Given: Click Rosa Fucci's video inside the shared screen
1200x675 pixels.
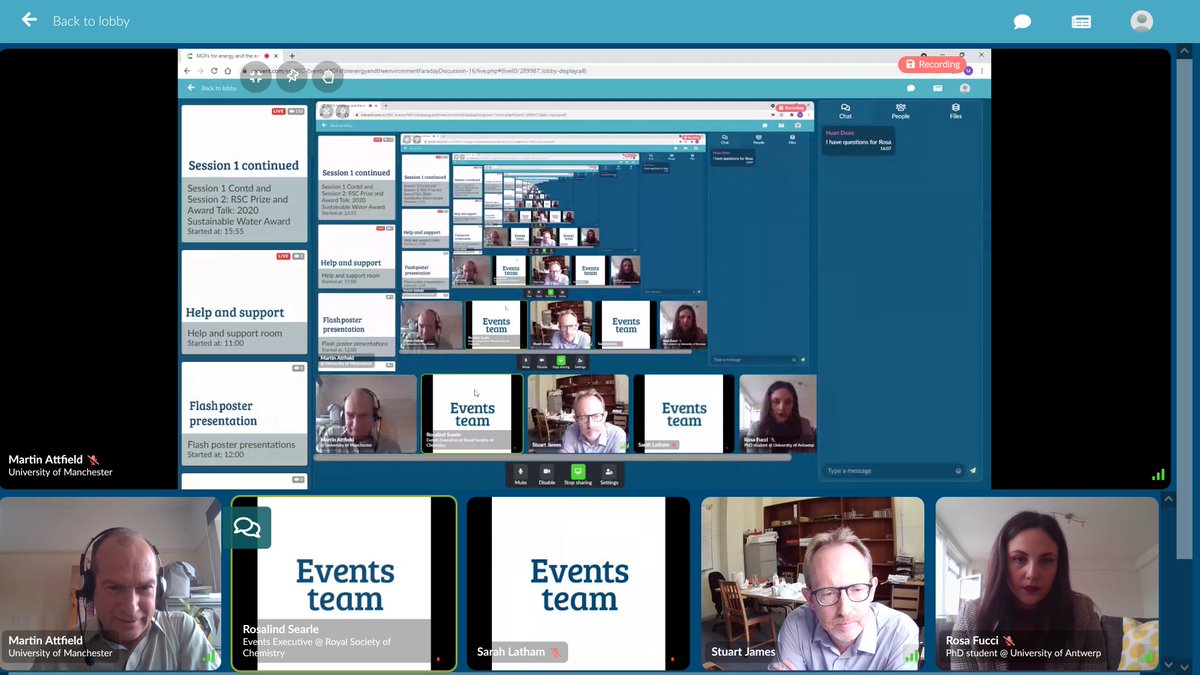Looking at the screenshot, I should pos(778,414).
